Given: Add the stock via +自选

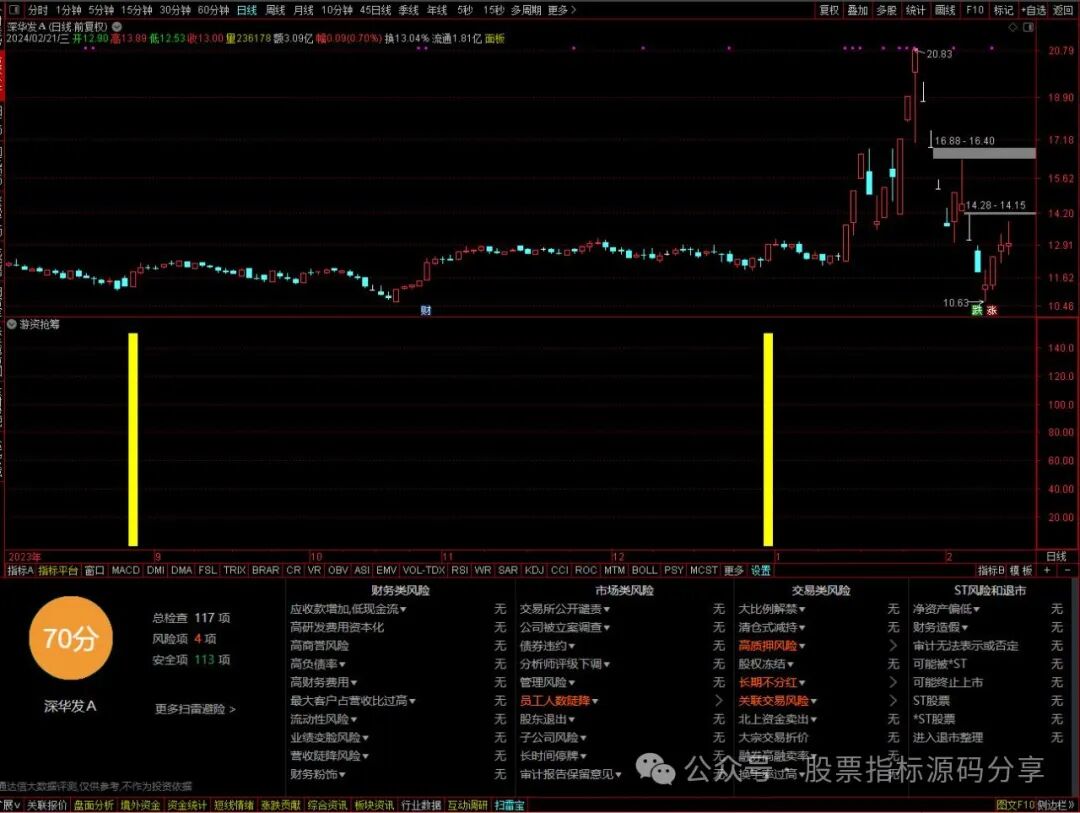Looking at the screenshot, I should pyautogui.click(x=1033, y=10).
